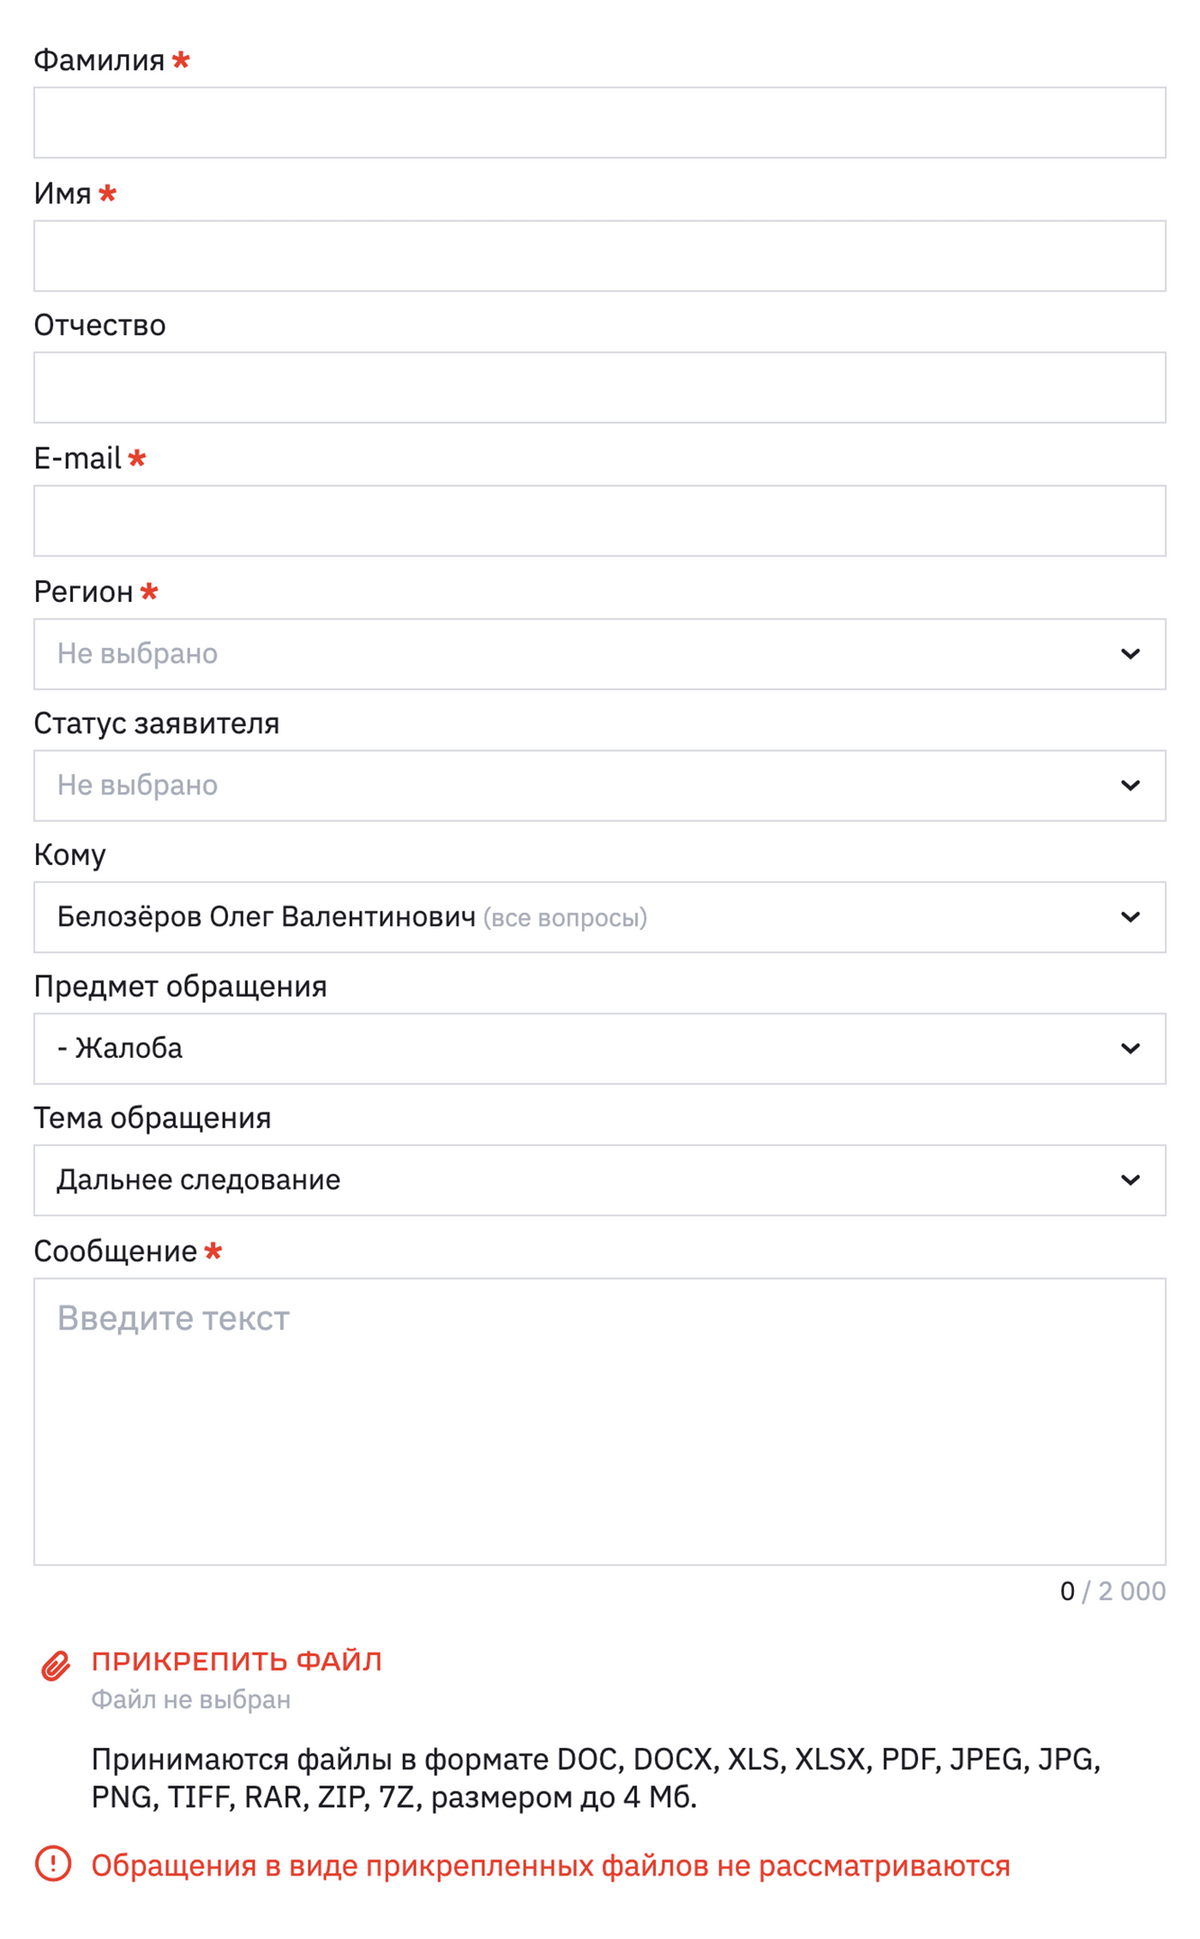Image resolution: width=1200 pixels, height=1939 pixels.
Task: Click the Регион dropdown chevron arrow
Action: tap(1130, 654)
